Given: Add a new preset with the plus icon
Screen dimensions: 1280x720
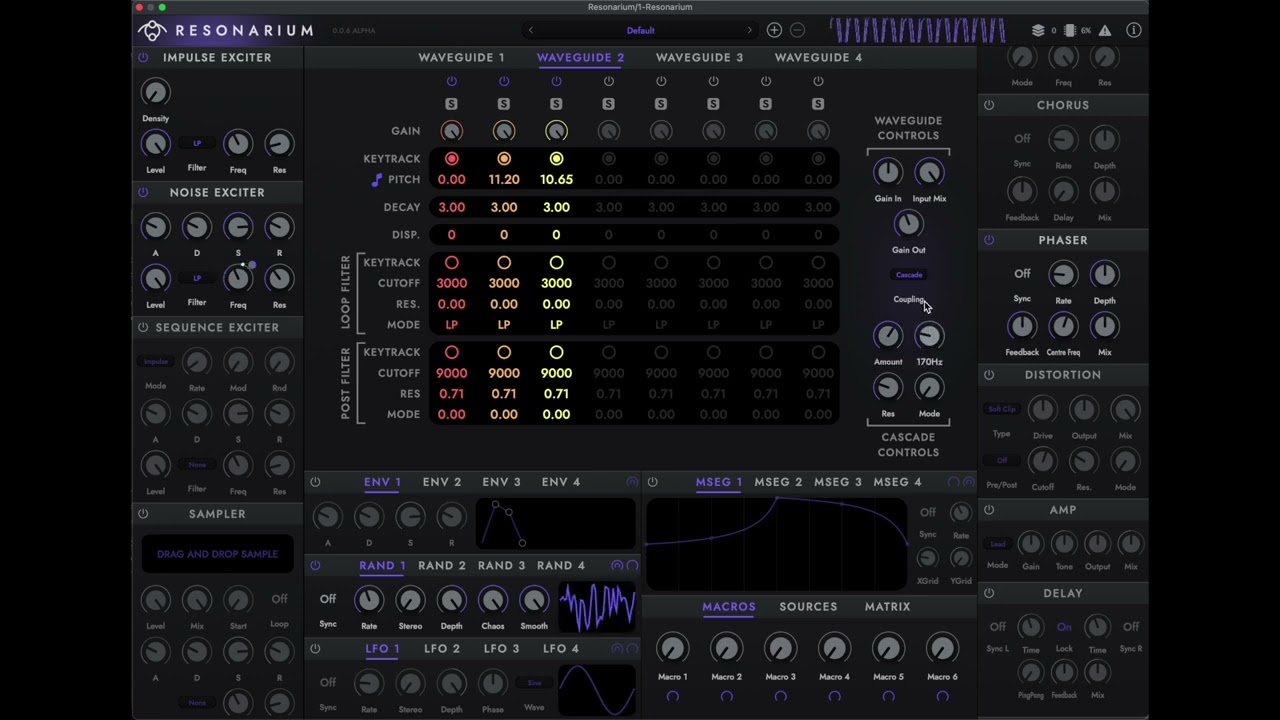Looking at the screenshot, I should click(774, 31).
